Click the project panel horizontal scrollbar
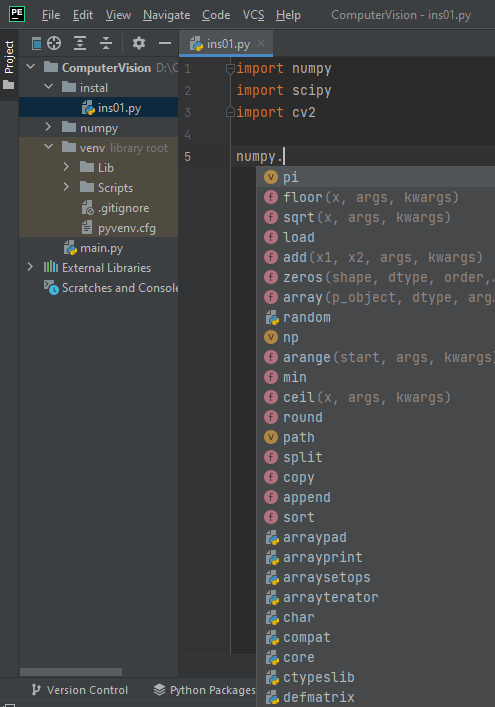 (71, 672)
